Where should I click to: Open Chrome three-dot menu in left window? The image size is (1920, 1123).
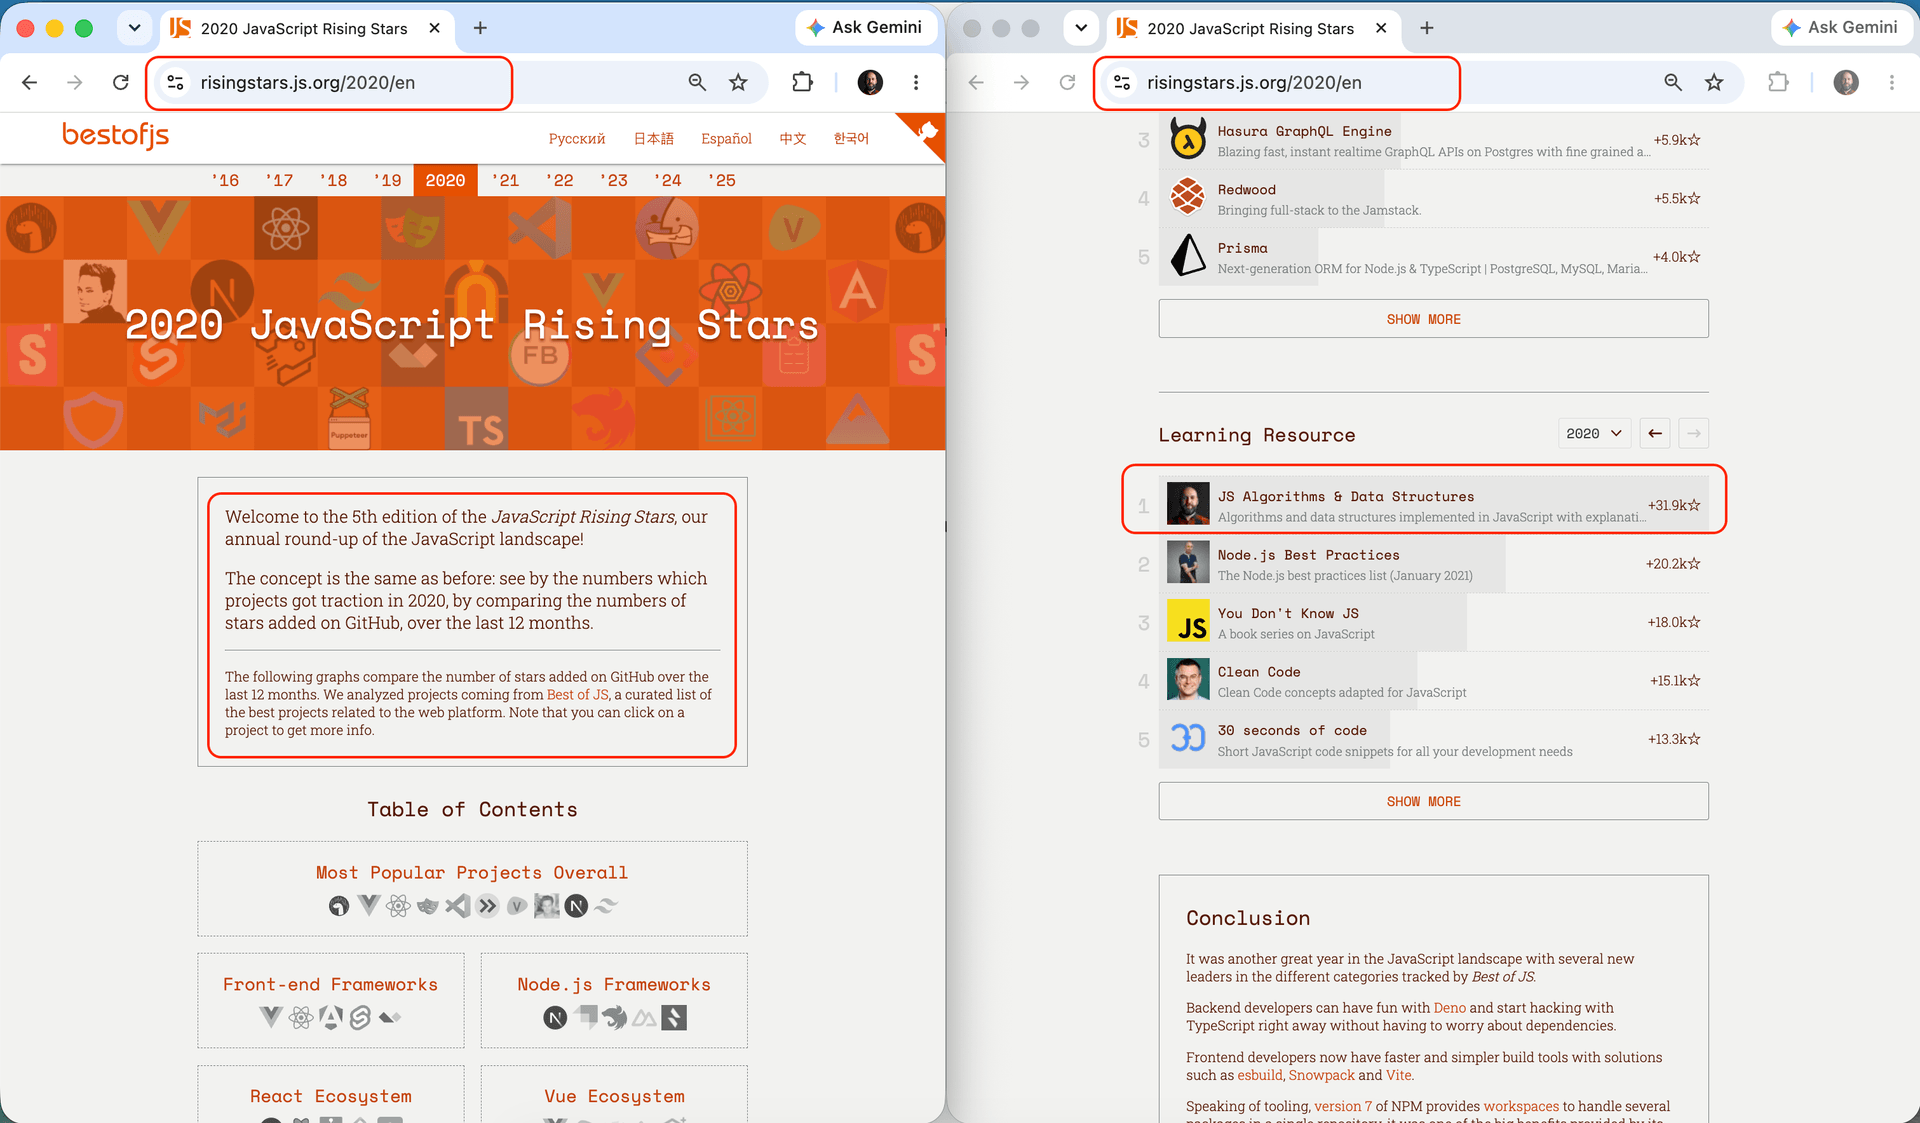pos(916,83)
